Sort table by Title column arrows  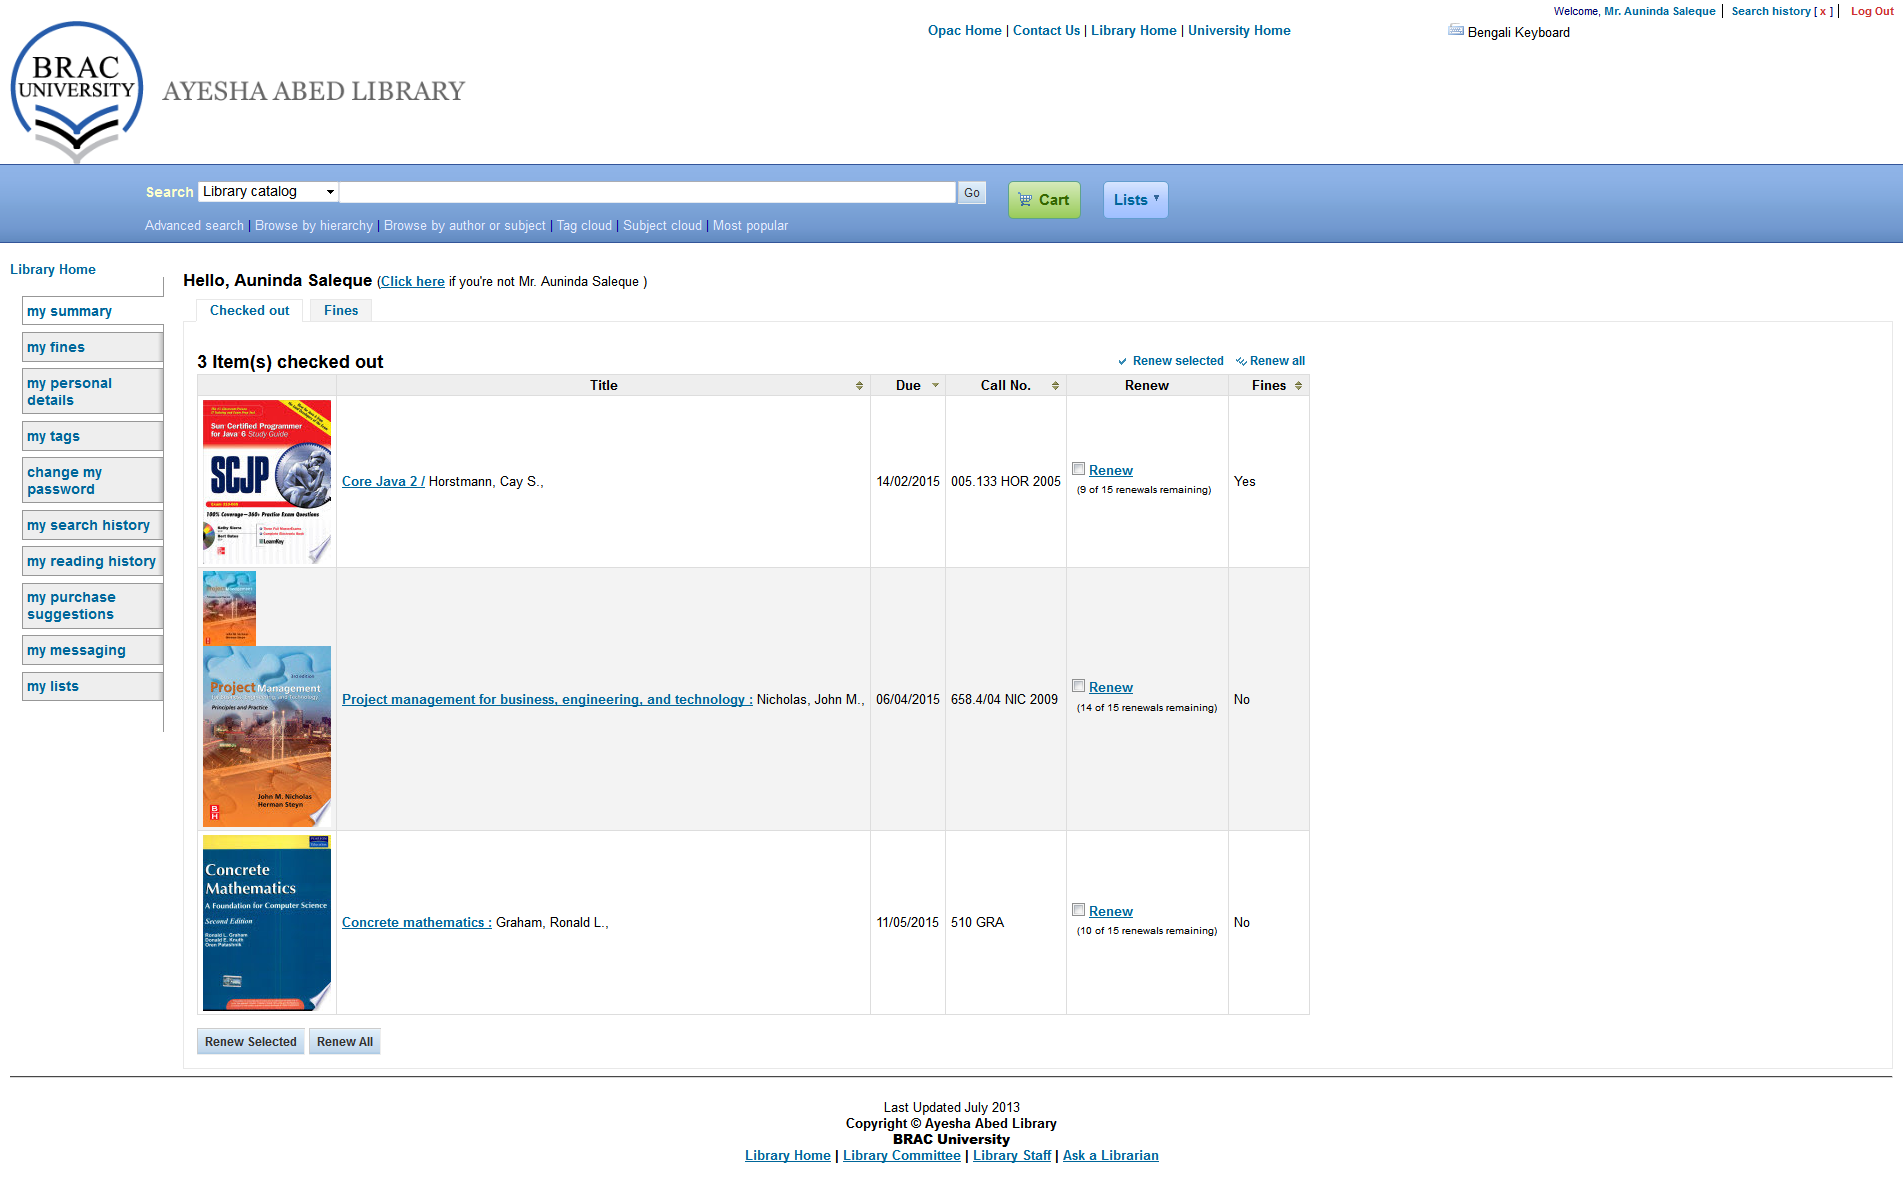tap(859, 386)
